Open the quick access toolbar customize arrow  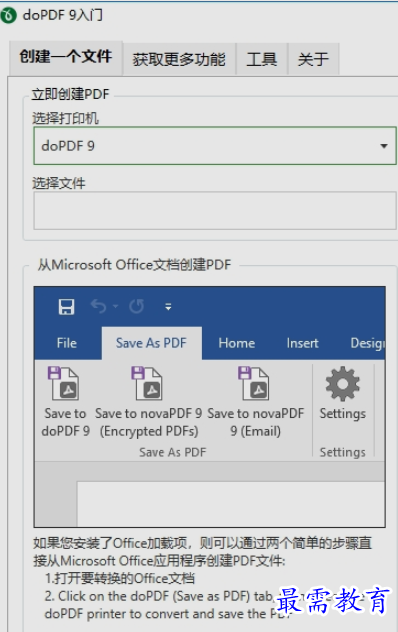point(168,307)
